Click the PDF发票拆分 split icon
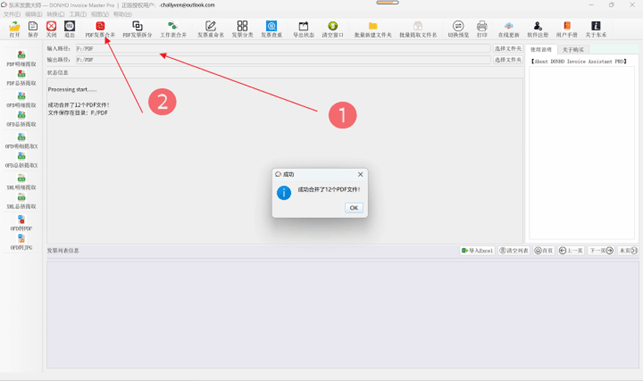The height and width of the screenshot is (381, 643). pyautogui.click(x=137, y=26)
